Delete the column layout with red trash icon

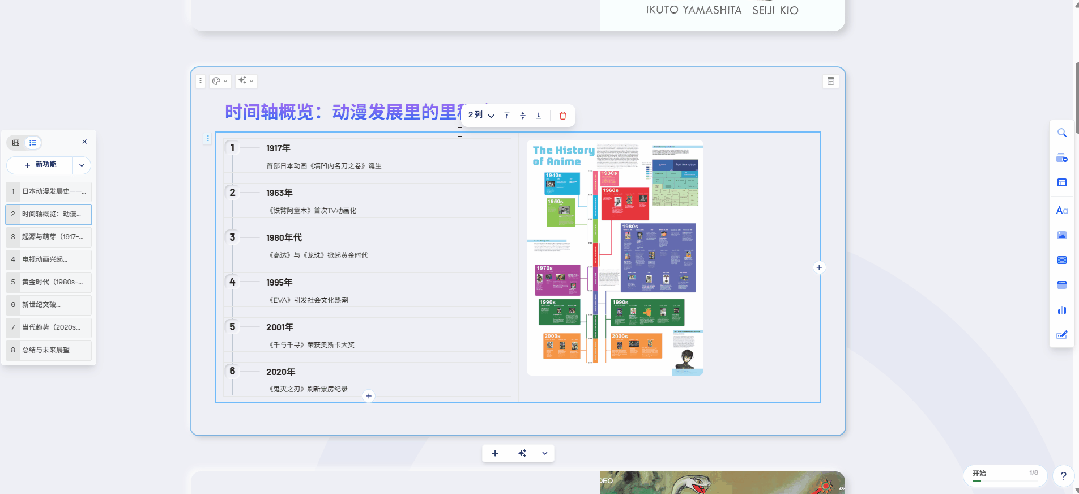[x=563, y=116]
